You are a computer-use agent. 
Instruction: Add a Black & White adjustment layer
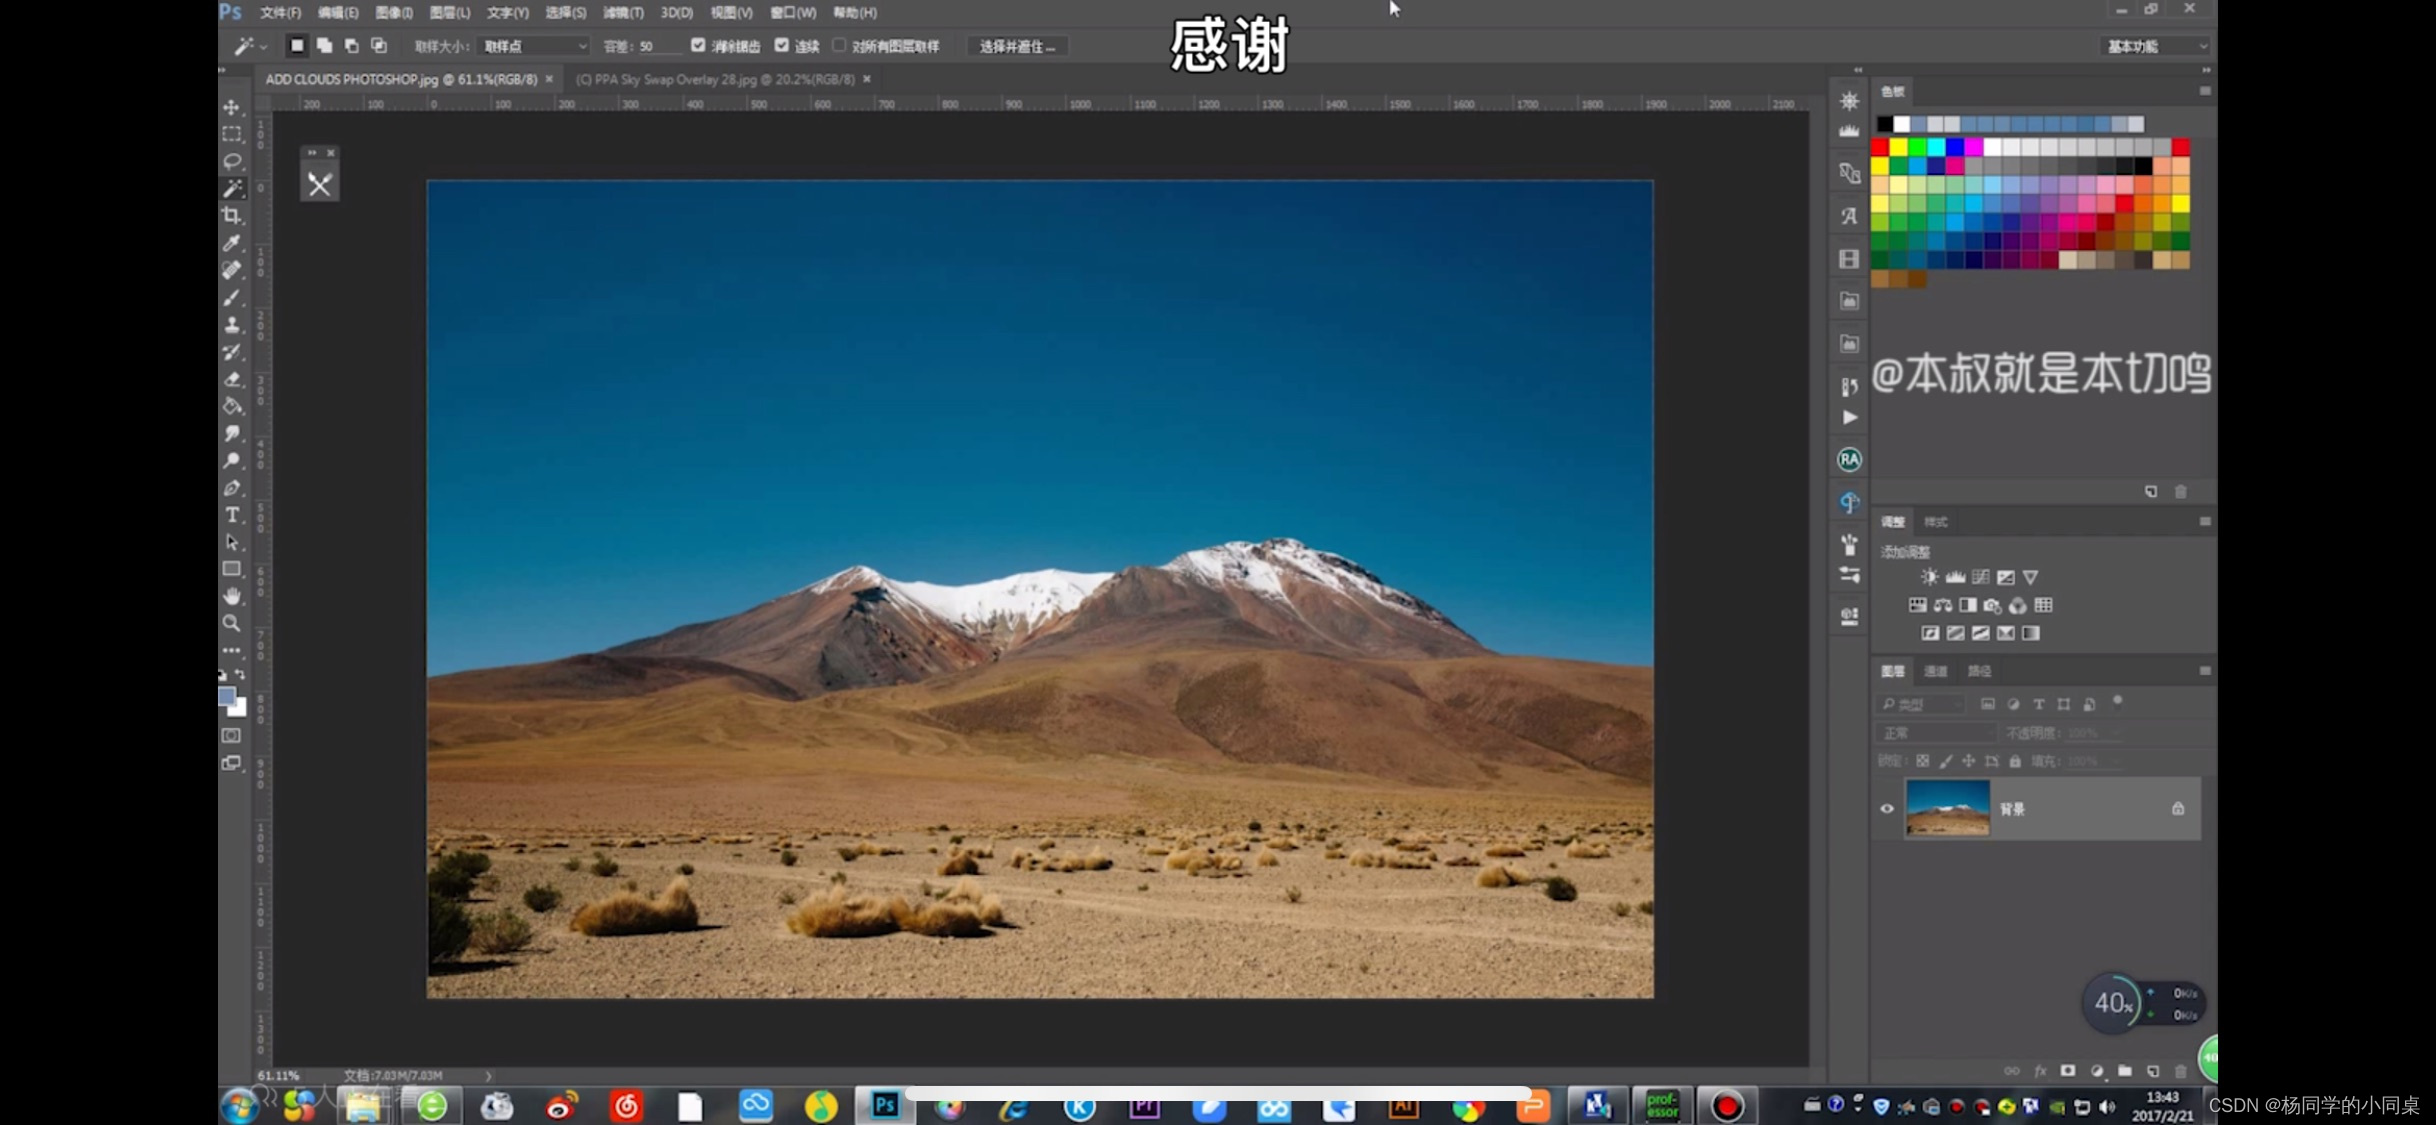(1967, 605)
